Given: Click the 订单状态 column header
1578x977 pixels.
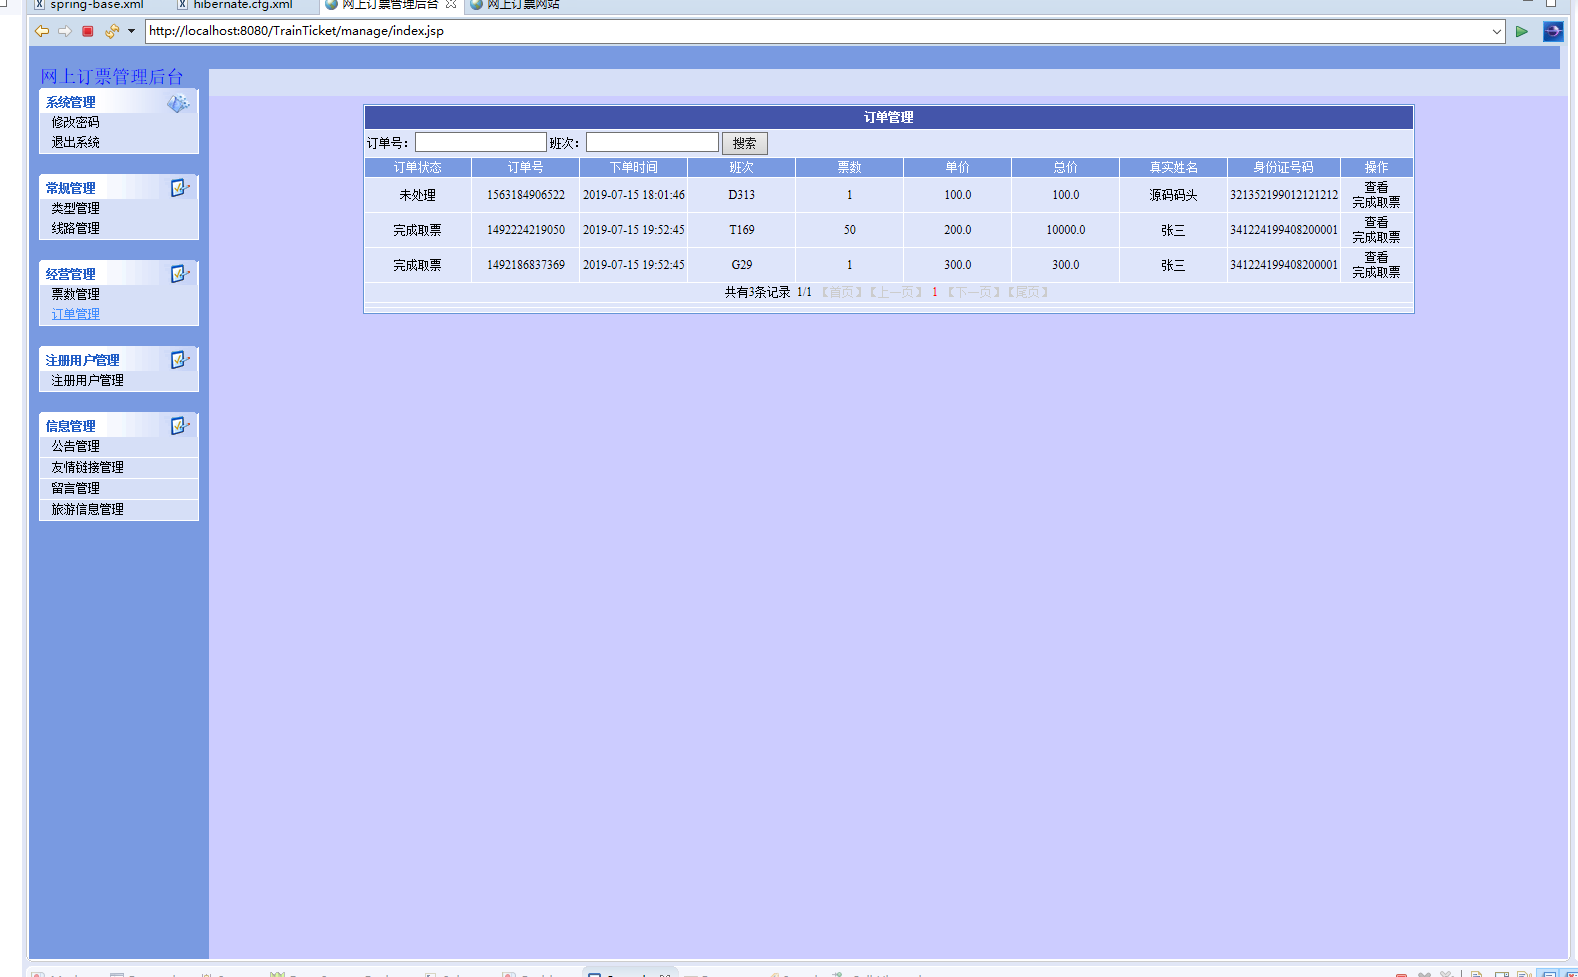Looking at the screenshot, I should coord(417,167).
